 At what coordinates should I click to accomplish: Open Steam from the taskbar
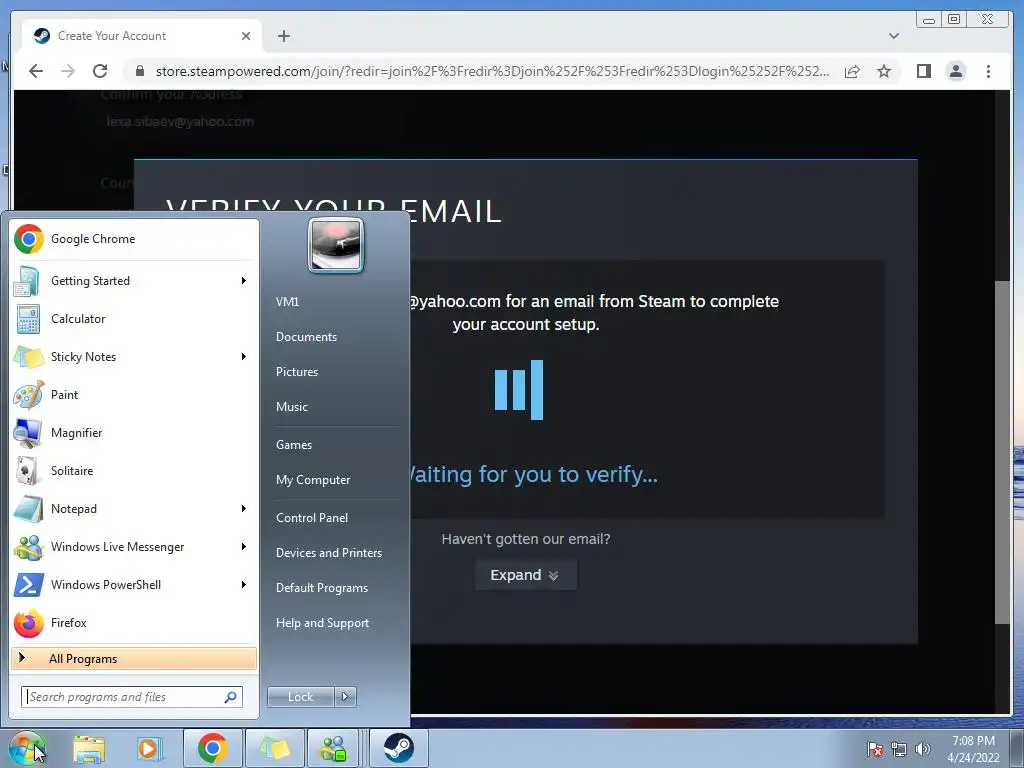(398, 748)
